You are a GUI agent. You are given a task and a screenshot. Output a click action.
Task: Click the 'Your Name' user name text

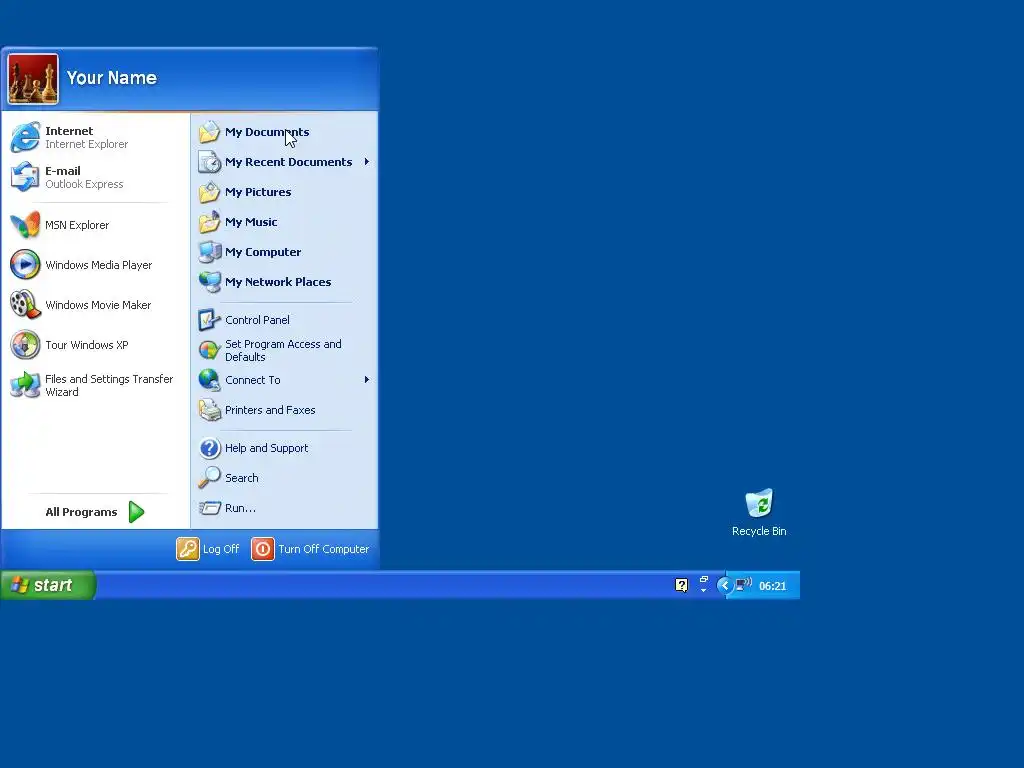112,78
